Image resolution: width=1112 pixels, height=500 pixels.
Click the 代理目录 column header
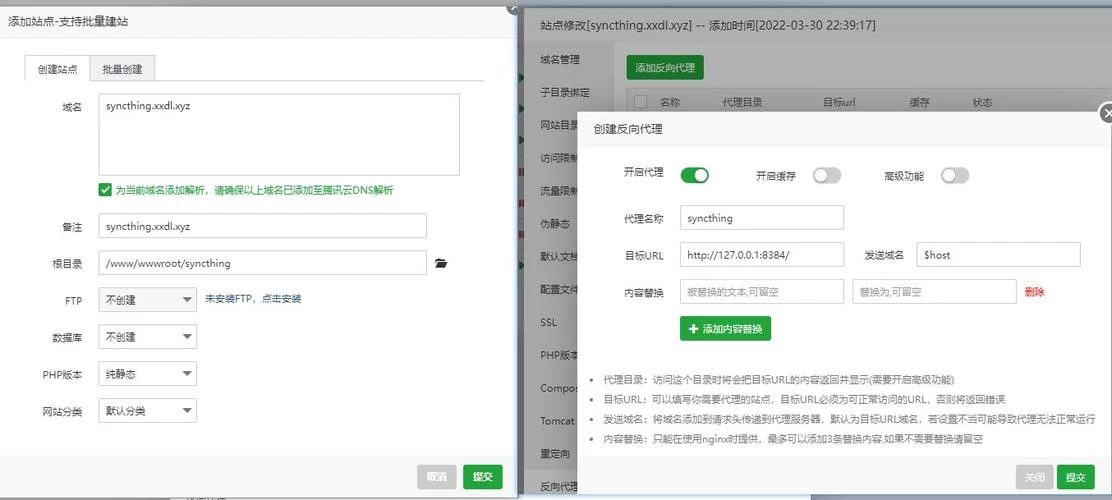[x=742, y=102]
